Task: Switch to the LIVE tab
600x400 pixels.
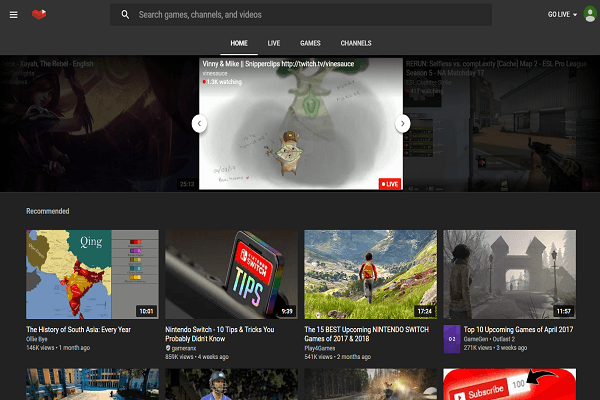Action: point(274,43)
